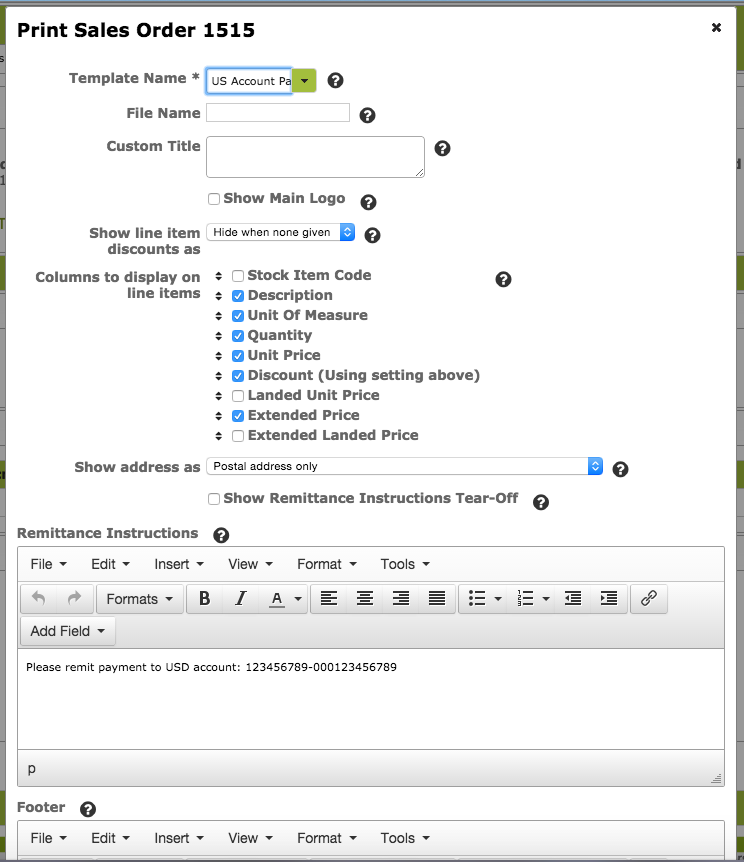744x862 pixels.
Task: Click the Remittance Instructions text body
Action: pyautogui.click(x=371, y=699)
